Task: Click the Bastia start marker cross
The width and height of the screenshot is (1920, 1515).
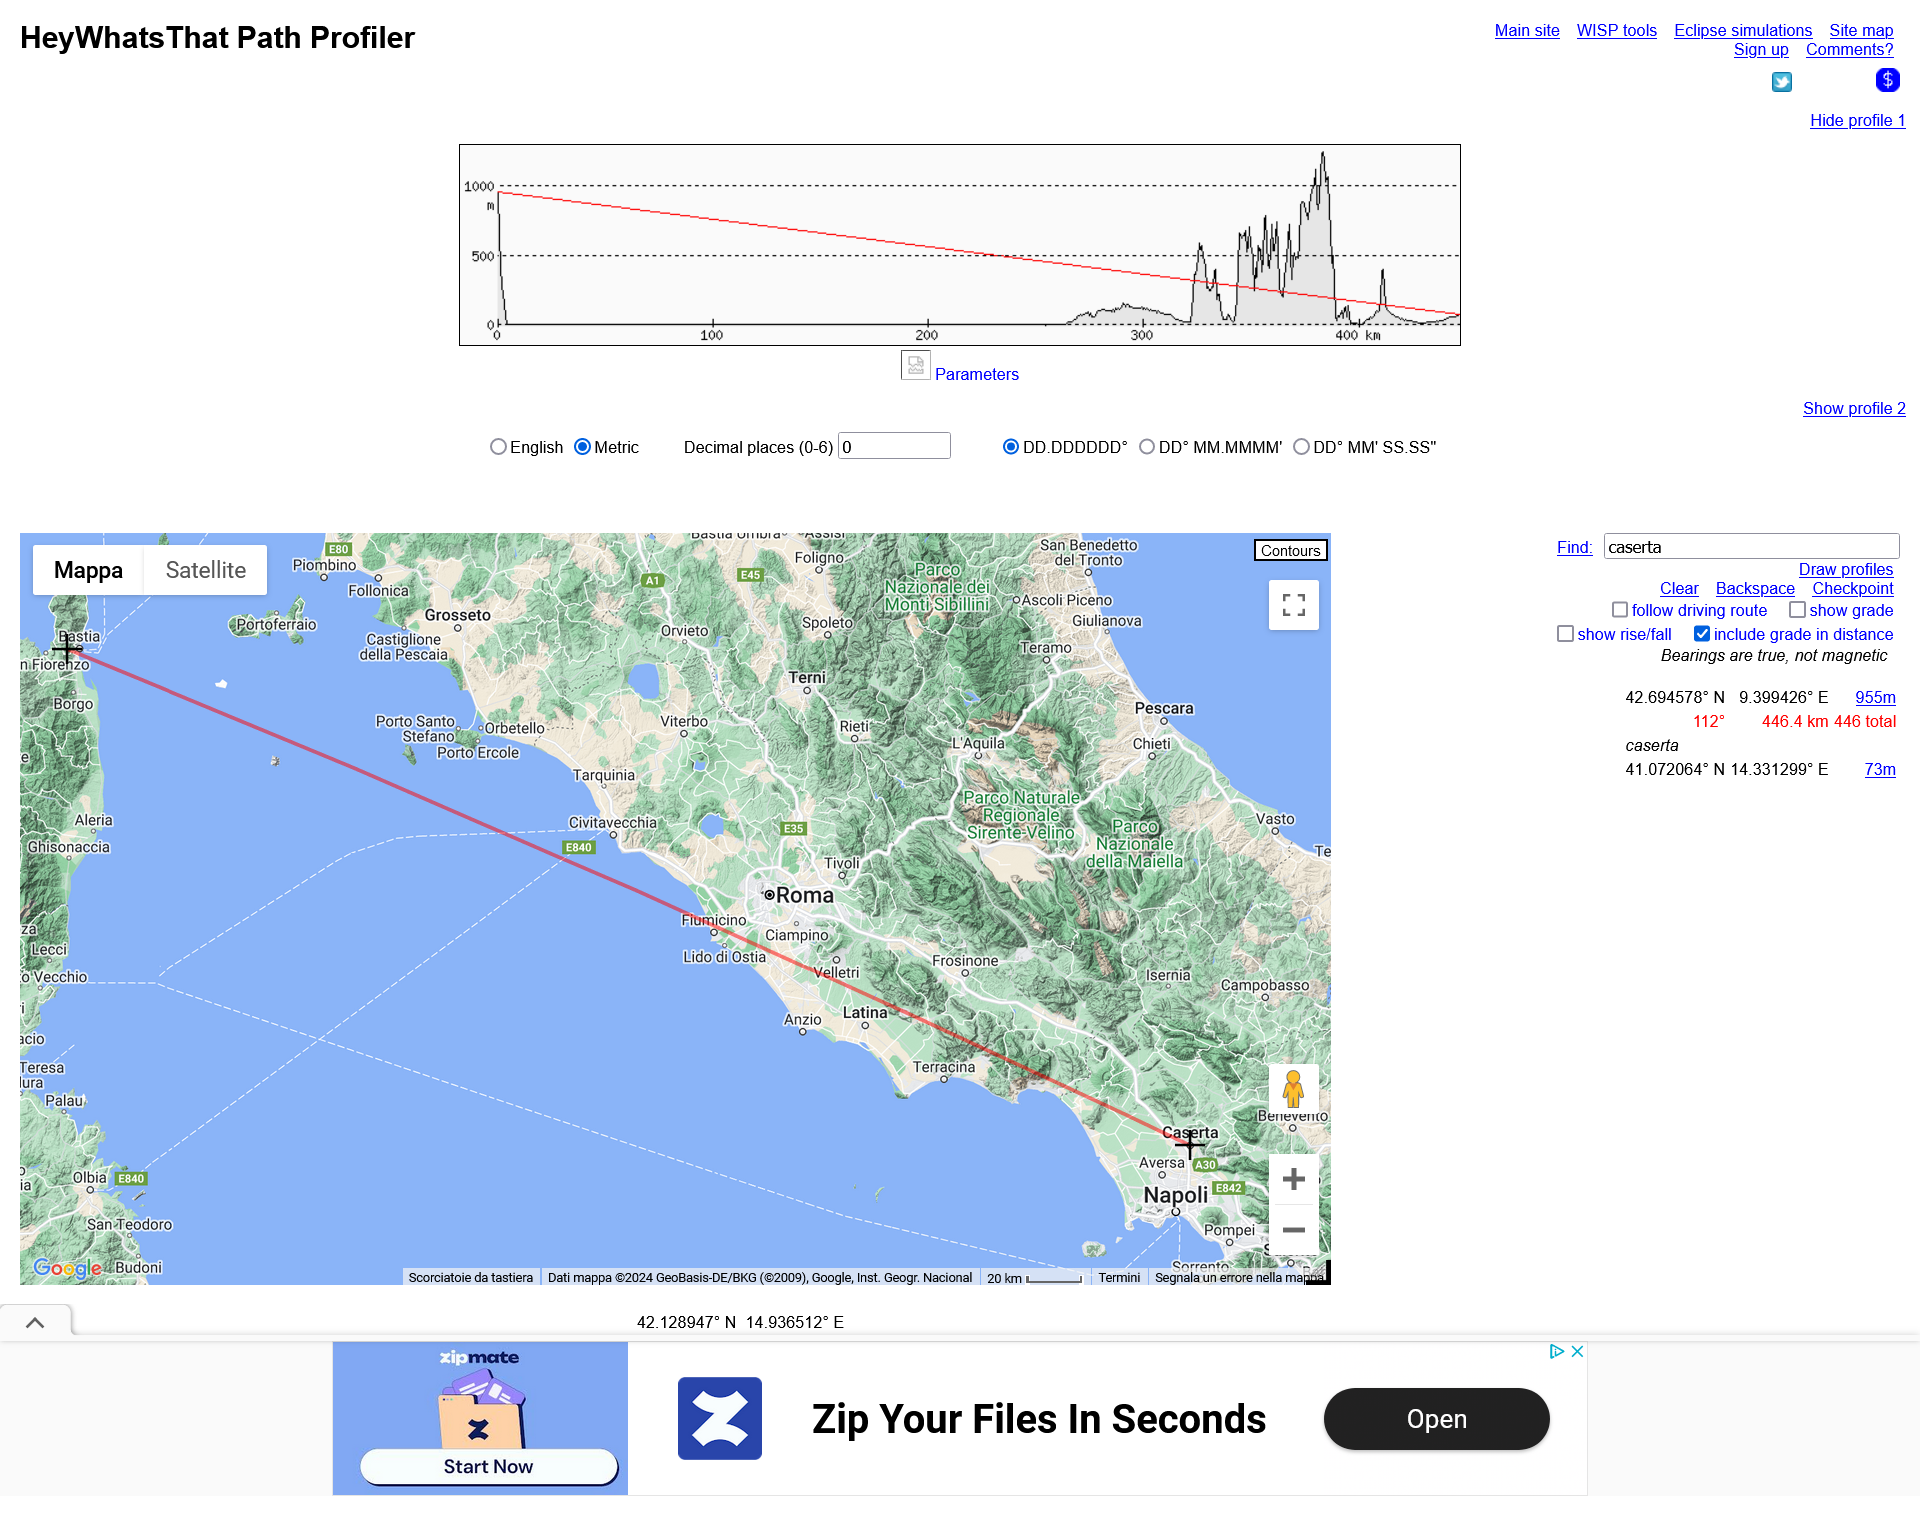Action: [x=67, y=649]
